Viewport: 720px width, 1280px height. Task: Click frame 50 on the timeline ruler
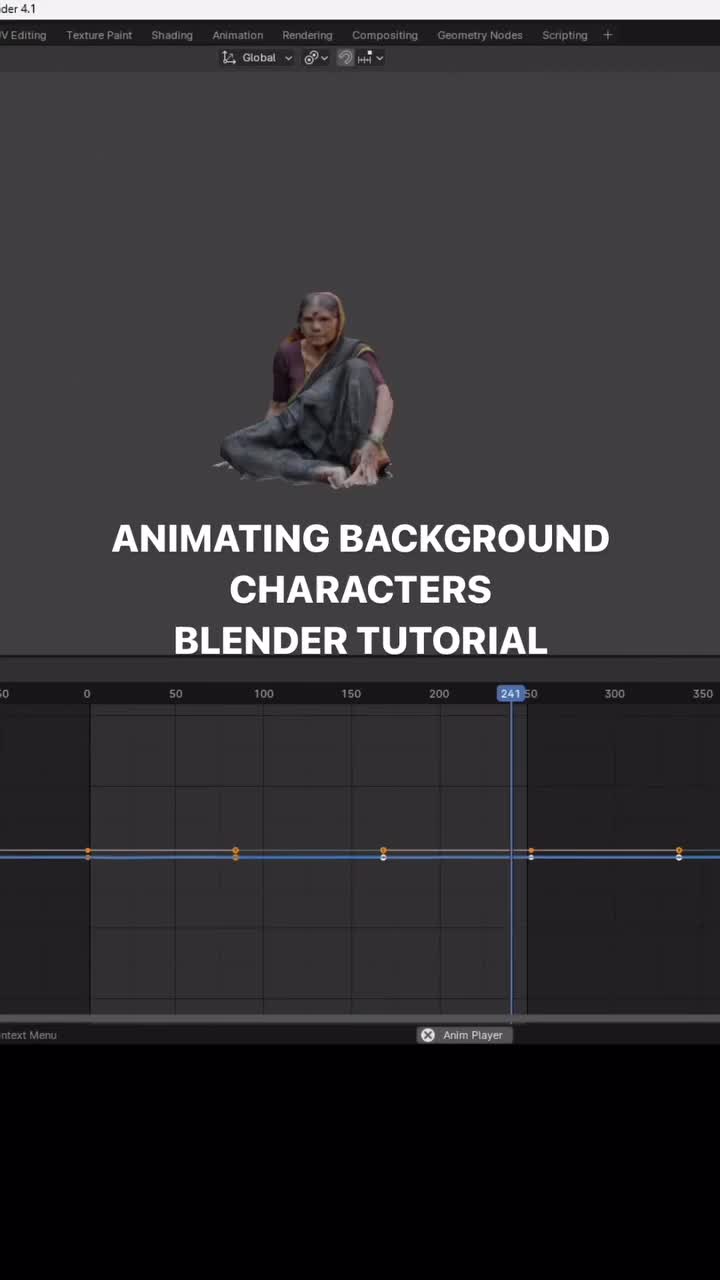point(175,693)
